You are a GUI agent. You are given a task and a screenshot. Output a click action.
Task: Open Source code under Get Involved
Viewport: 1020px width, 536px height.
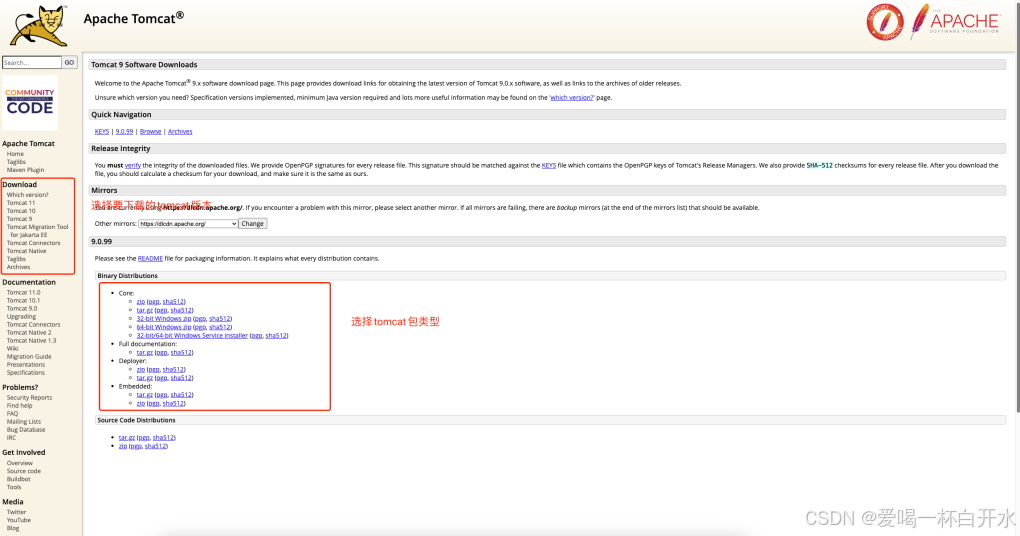23,471
